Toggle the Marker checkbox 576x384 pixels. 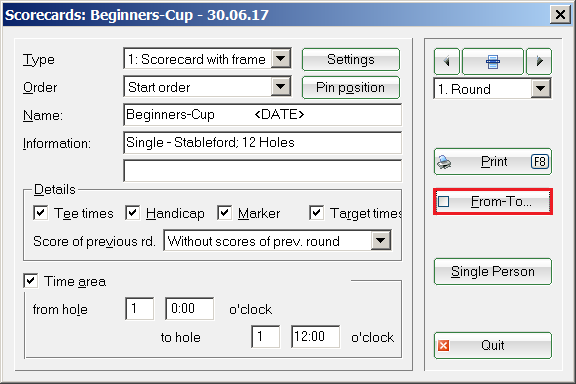pos(224,213)
